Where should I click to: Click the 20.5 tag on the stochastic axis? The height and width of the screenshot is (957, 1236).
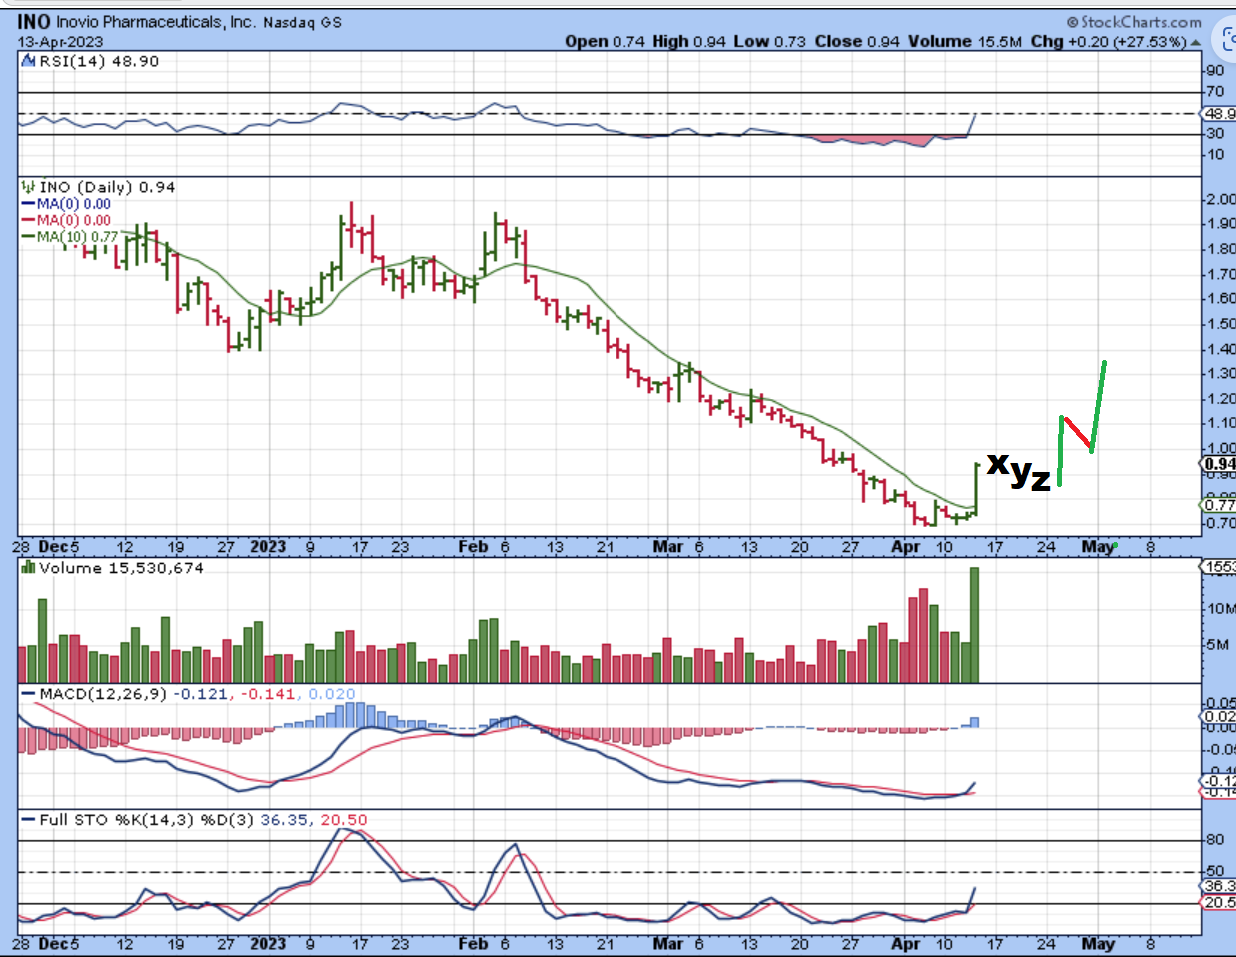(1219, 903)
